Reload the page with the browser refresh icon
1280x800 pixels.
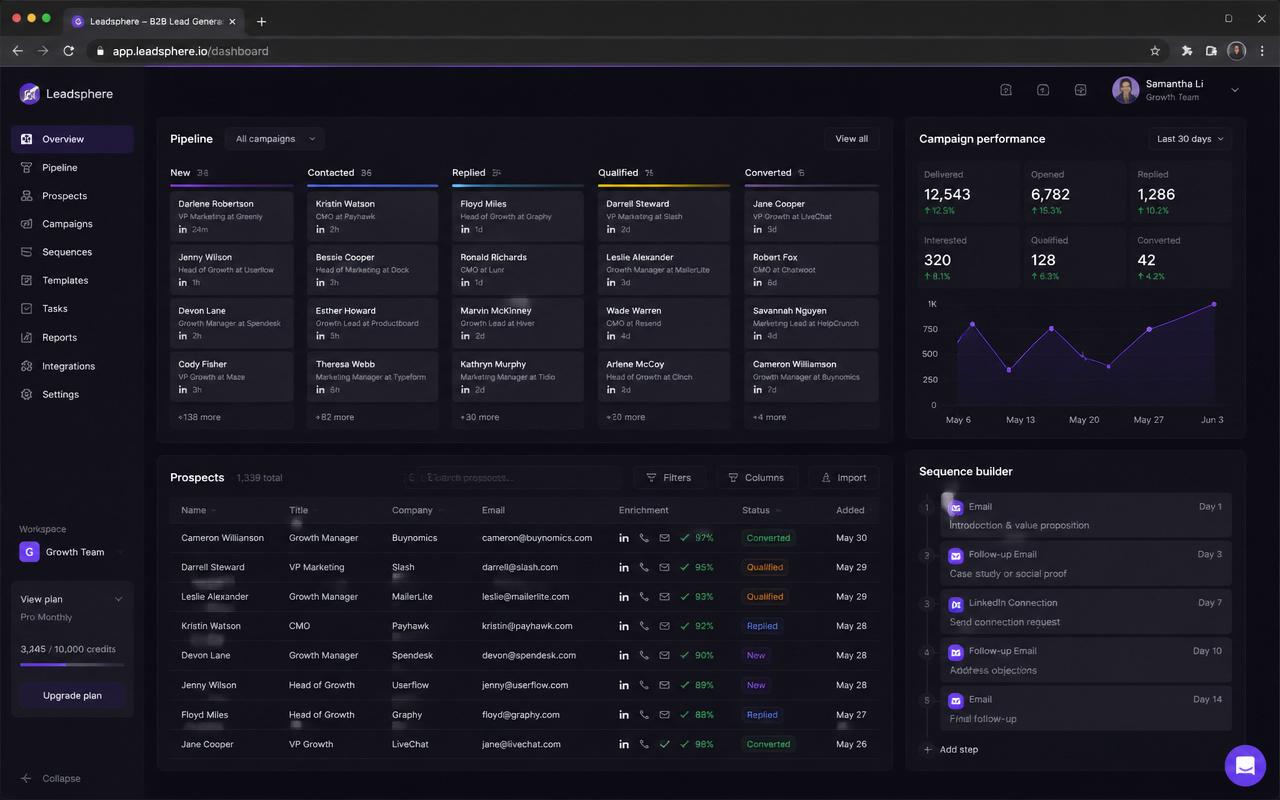pos(69,51)
